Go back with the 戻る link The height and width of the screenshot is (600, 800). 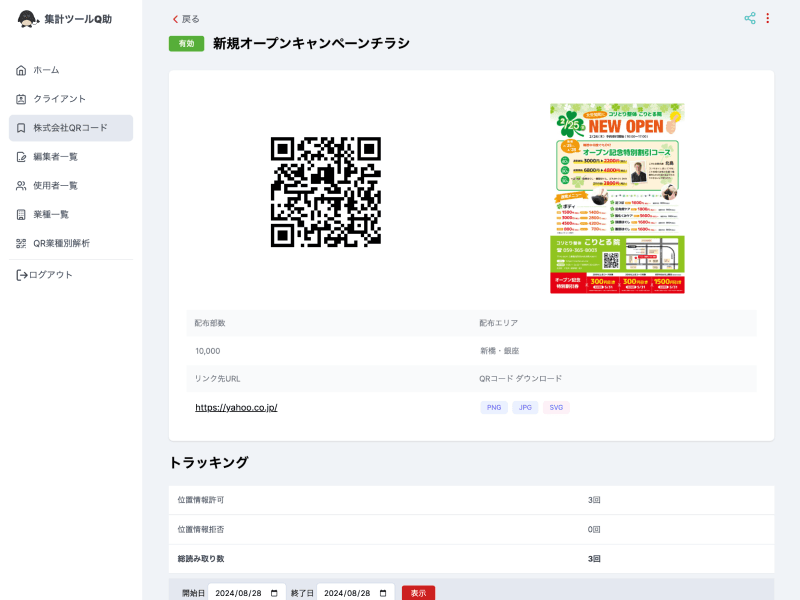186,19
